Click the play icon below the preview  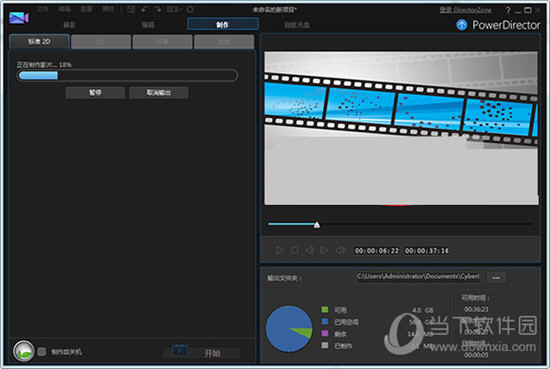279,250
